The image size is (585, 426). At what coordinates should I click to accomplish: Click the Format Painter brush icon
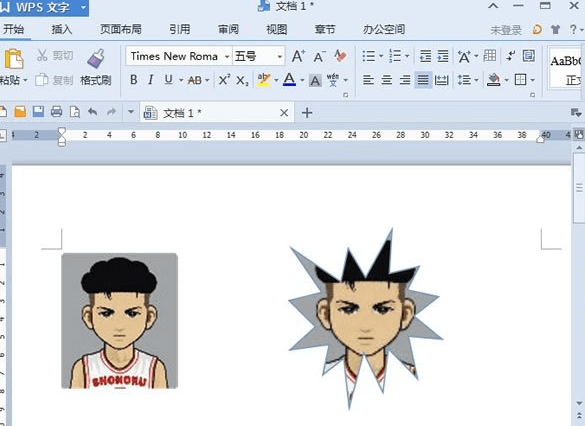coord(96,59)
